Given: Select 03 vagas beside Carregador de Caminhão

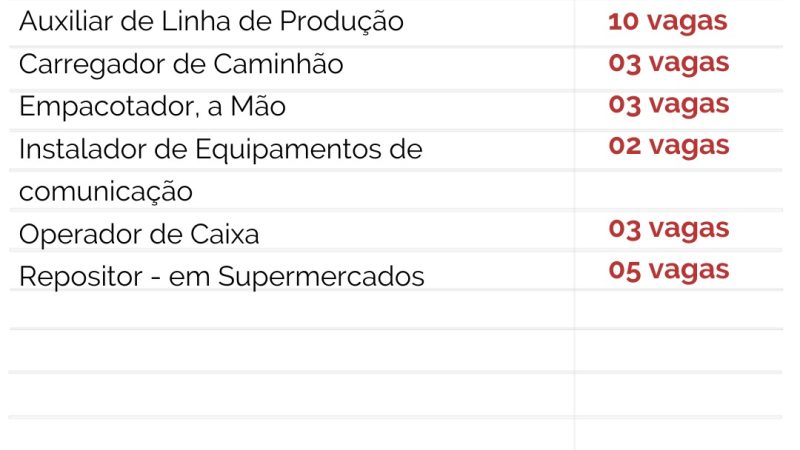Looking at the screenshot, I should coord(669,63).
